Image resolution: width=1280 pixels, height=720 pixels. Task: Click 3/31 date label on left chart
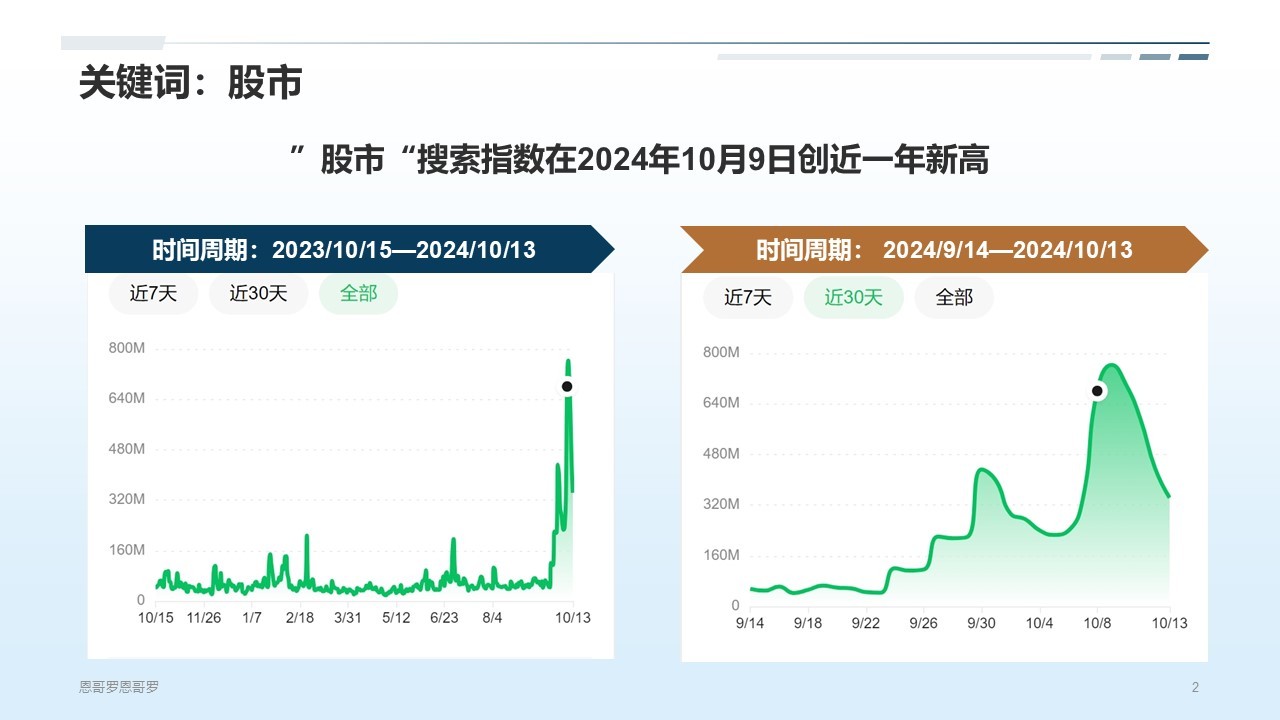[x=348, y=618]
